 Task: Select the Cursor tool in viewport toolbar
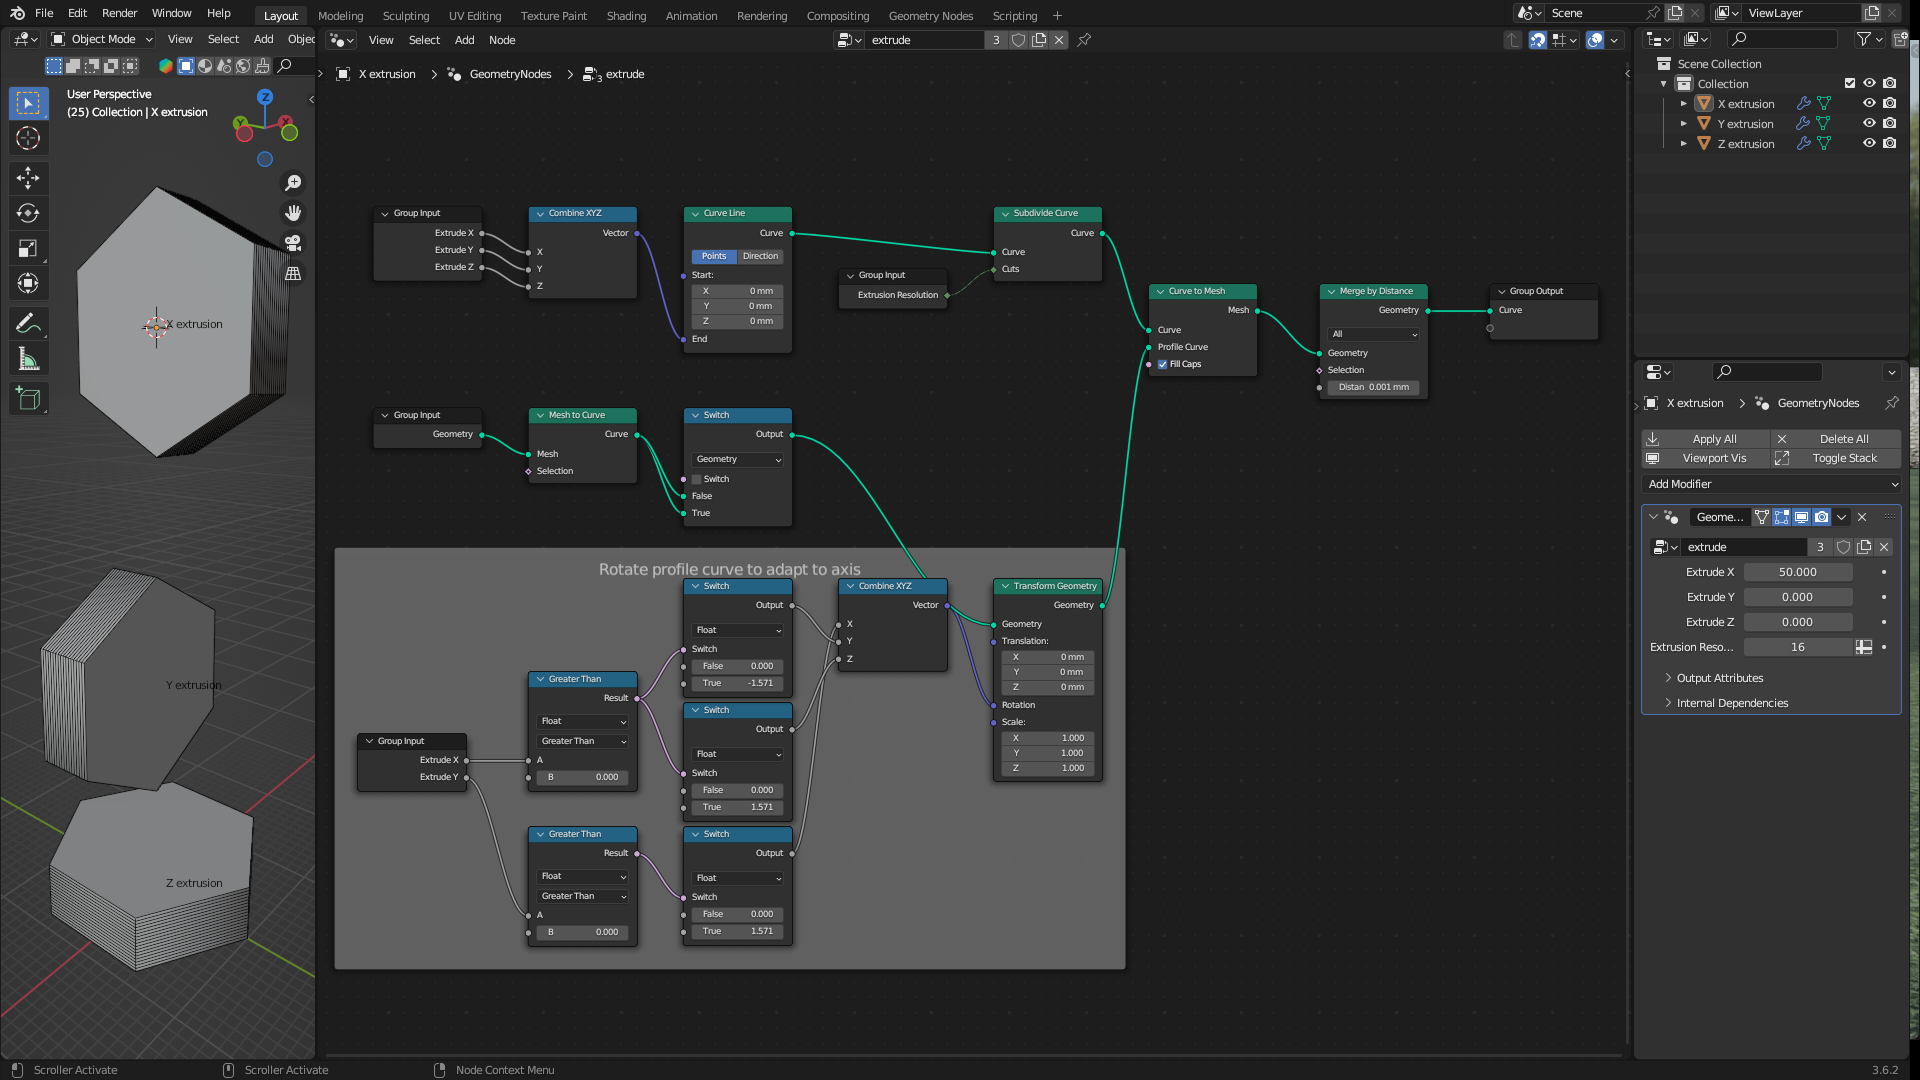(x=28, y=138)
